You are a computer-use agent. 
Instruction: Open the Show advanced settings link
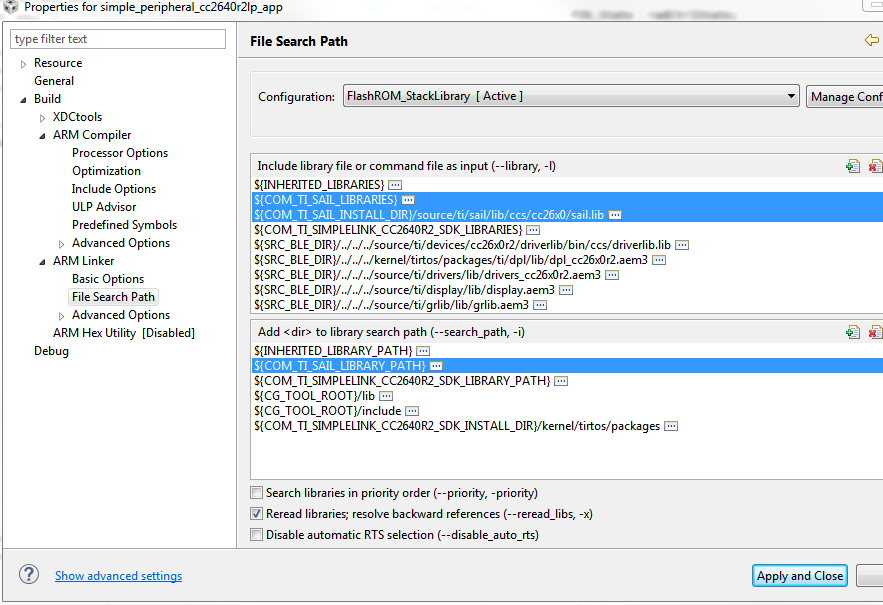pyautogui.click(x=118, y=576)
